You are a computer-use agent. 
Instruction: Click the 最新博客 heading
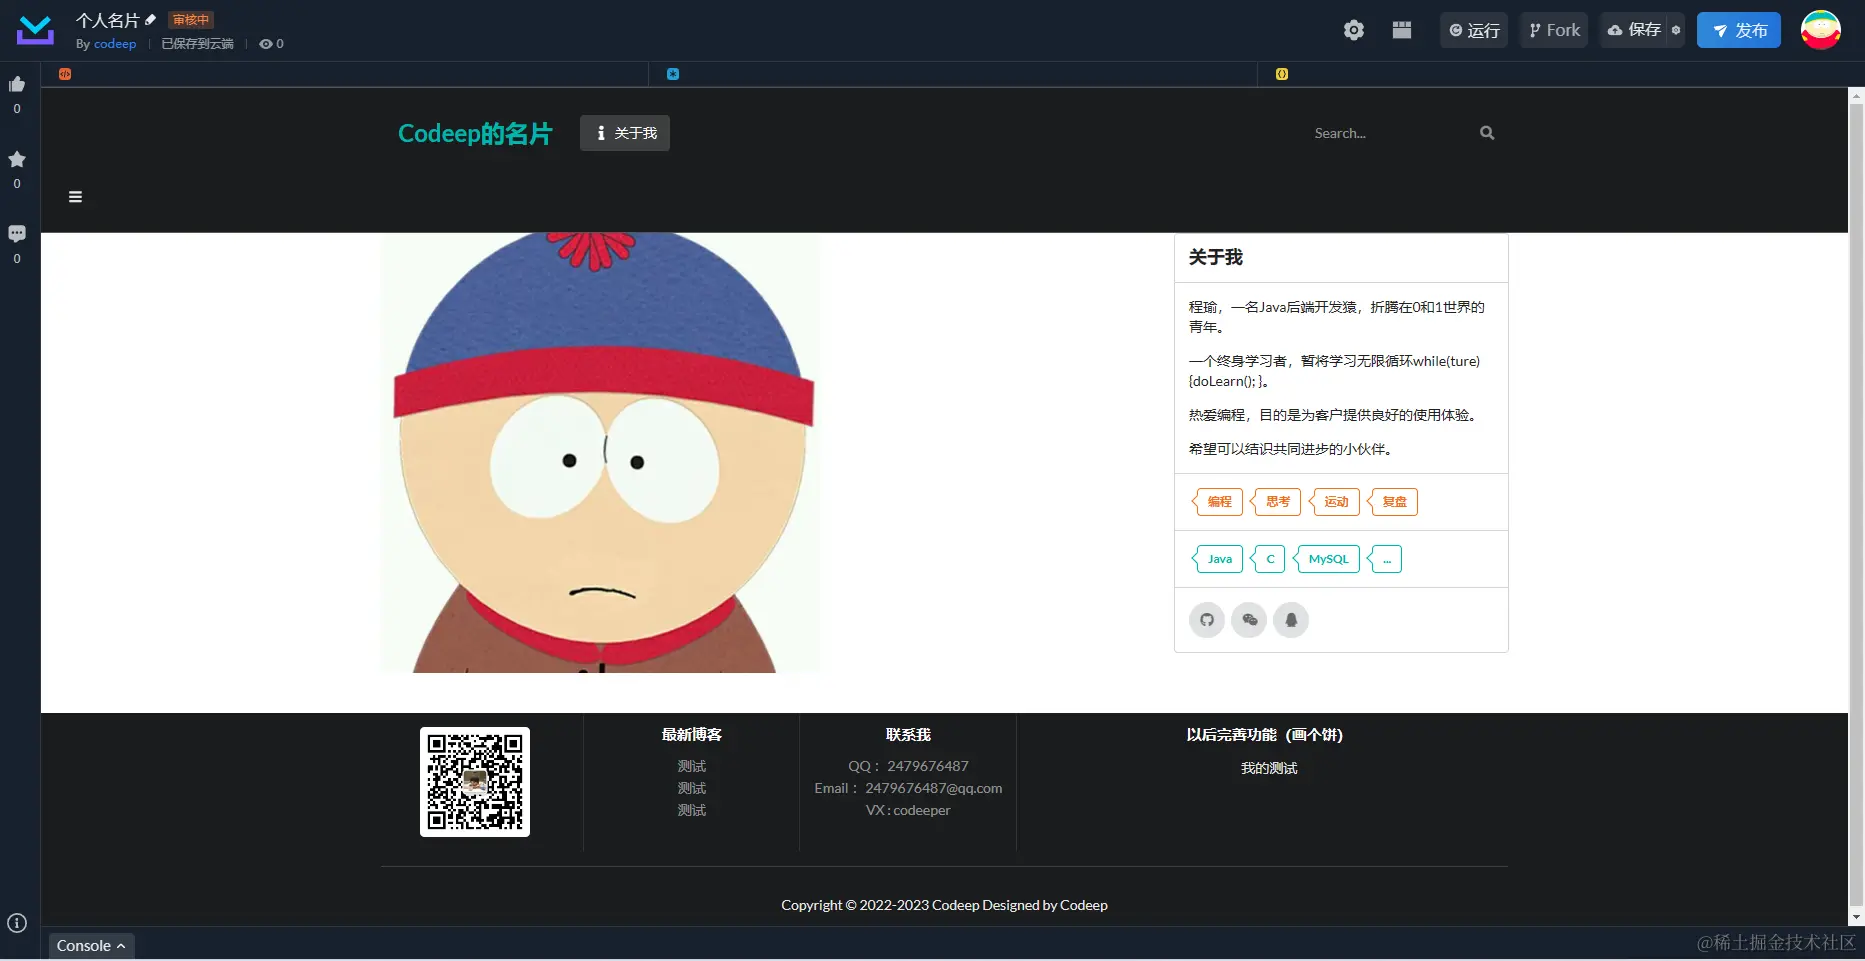click(692, 735)
